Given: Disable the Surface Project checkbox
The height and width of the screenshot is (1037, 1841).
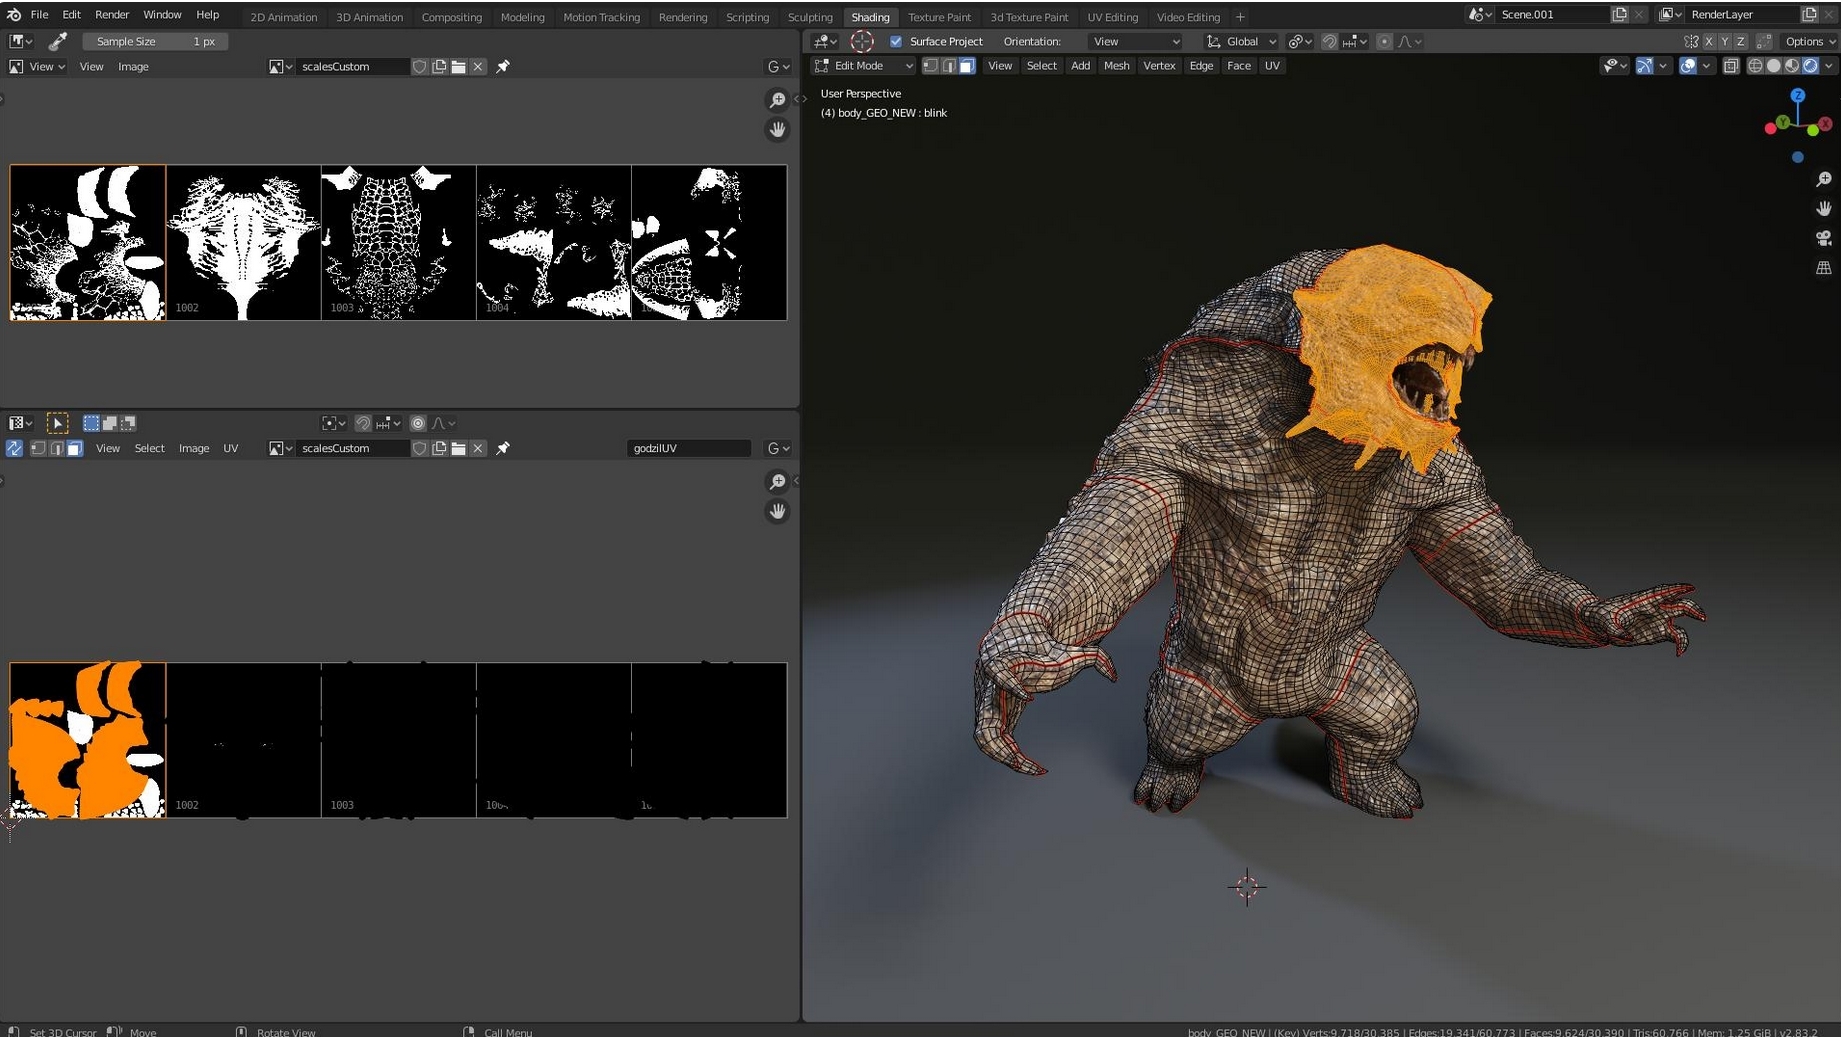Looking at the screenshot, I should (x=896, y=41).
